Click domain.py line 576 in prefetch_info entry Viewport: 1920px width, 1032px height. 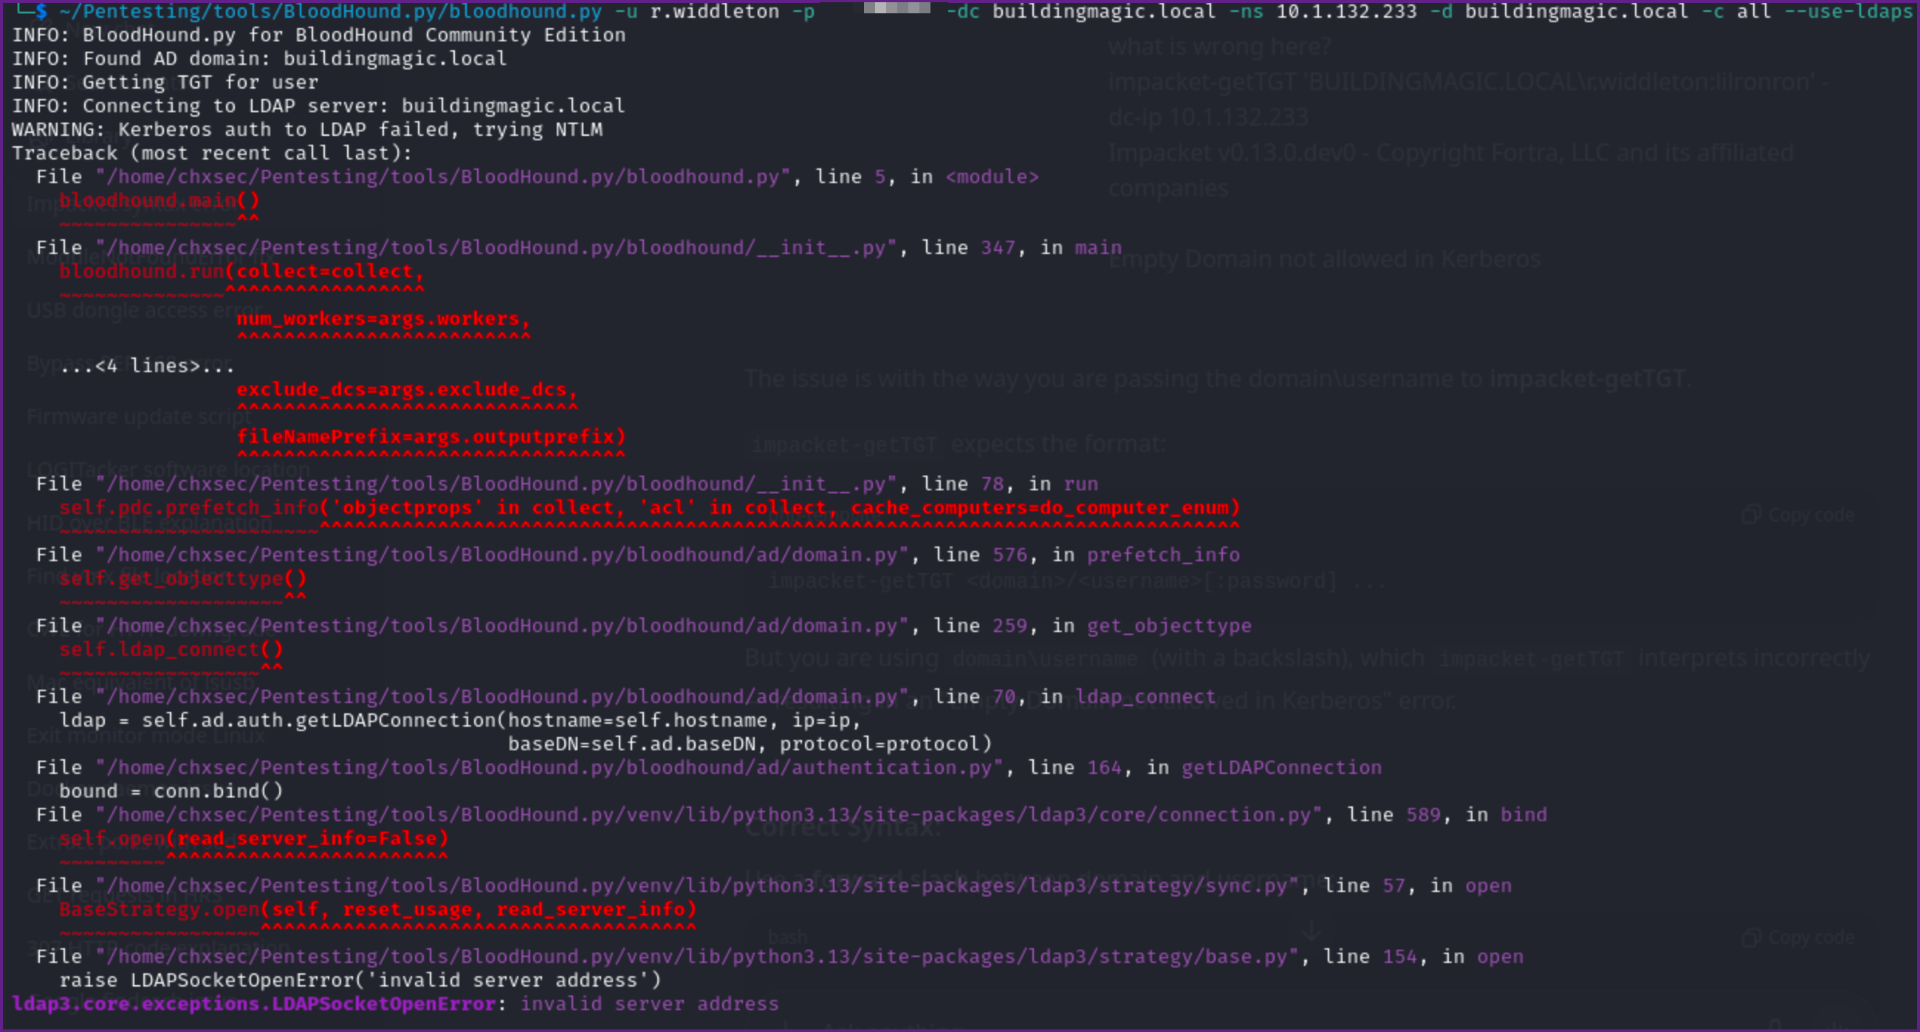638,555
